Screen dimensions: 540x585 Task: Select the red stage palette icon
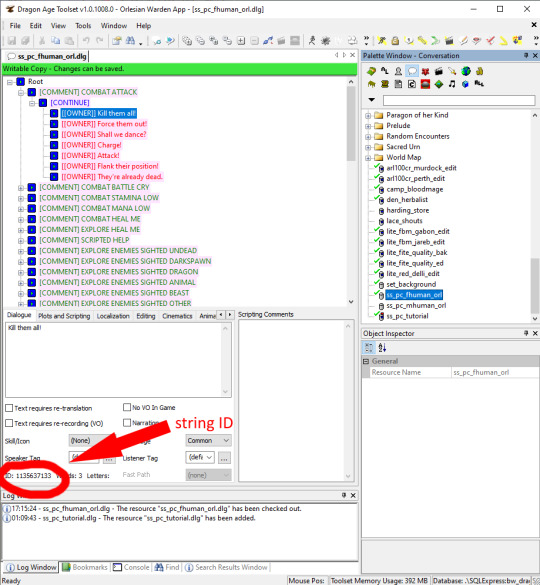pyautogui.click(x=425, y=84)
